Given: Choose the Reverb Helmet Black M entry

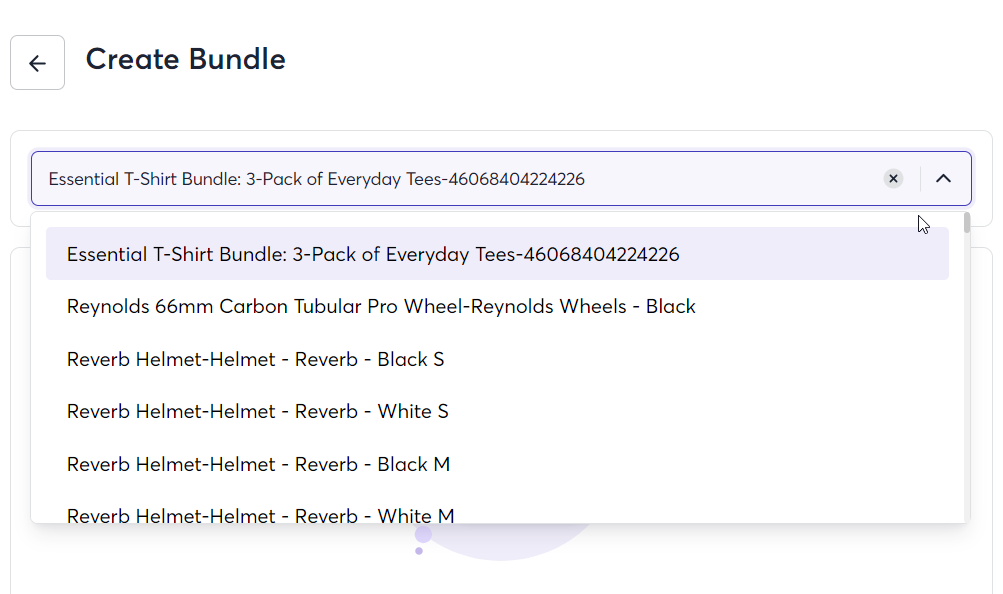Looking at the screenshot, I should 497,464.
